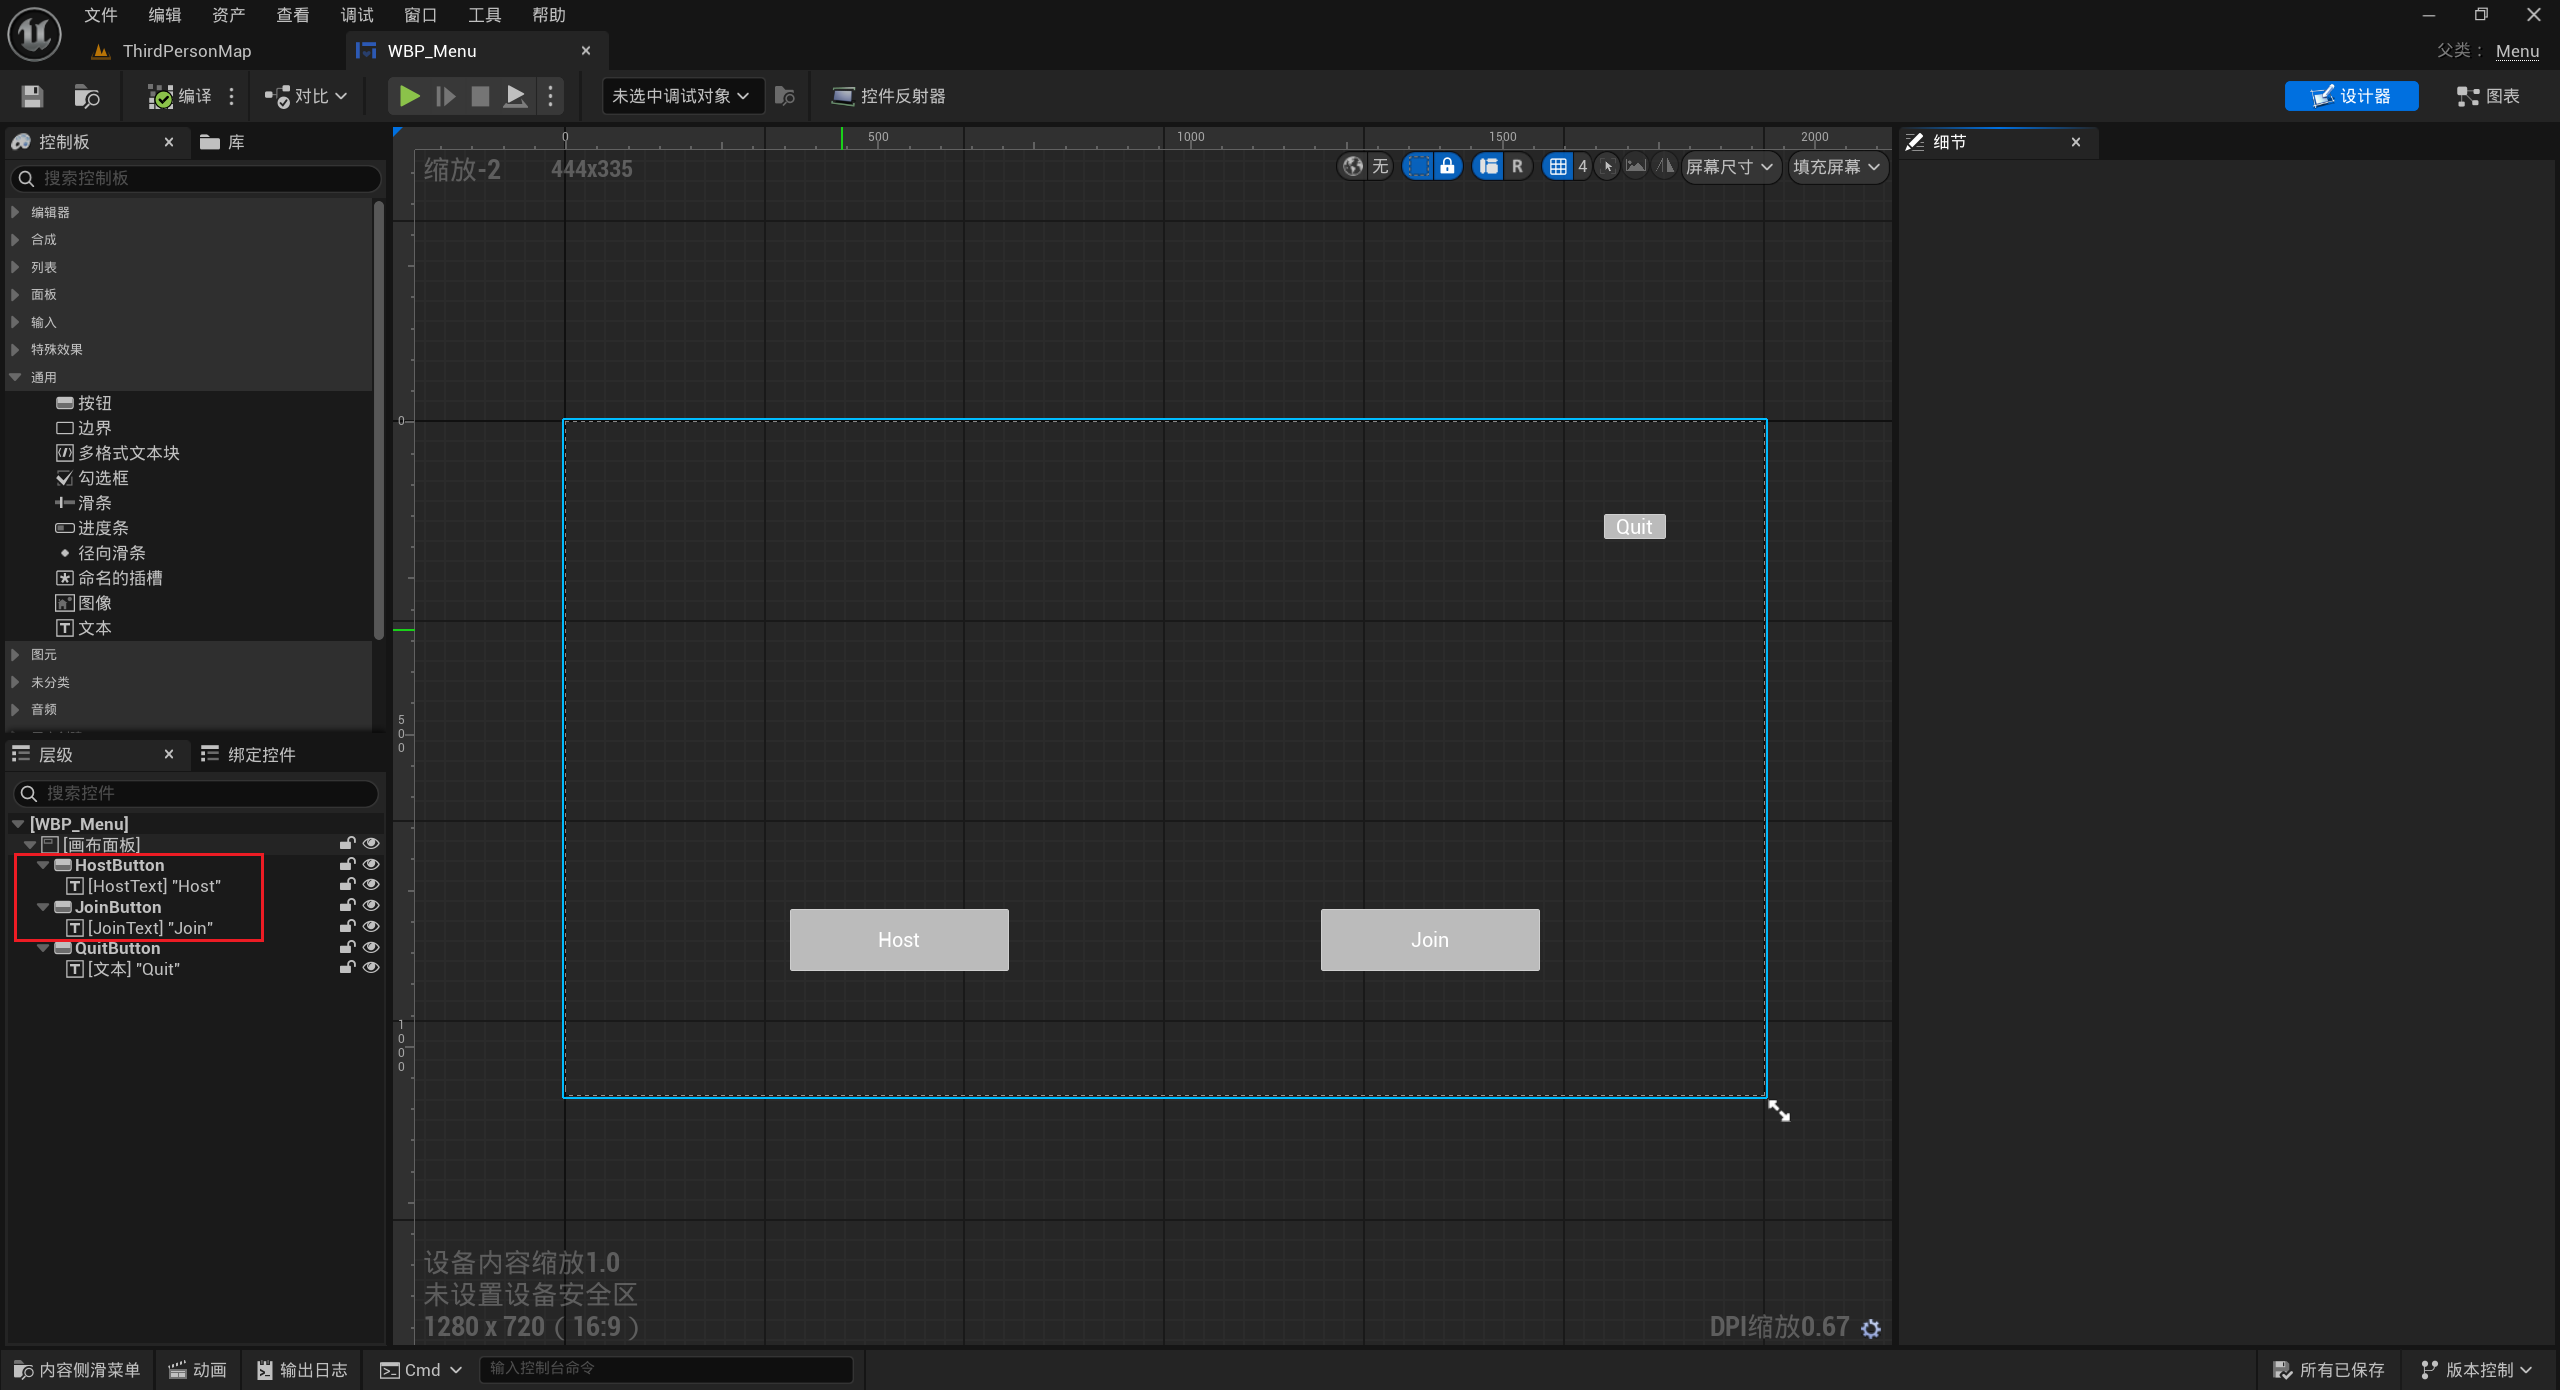Screen dimensions: 2560x1390
Task: Select the Host button on canvas
Action: click(x=899, y=940)
